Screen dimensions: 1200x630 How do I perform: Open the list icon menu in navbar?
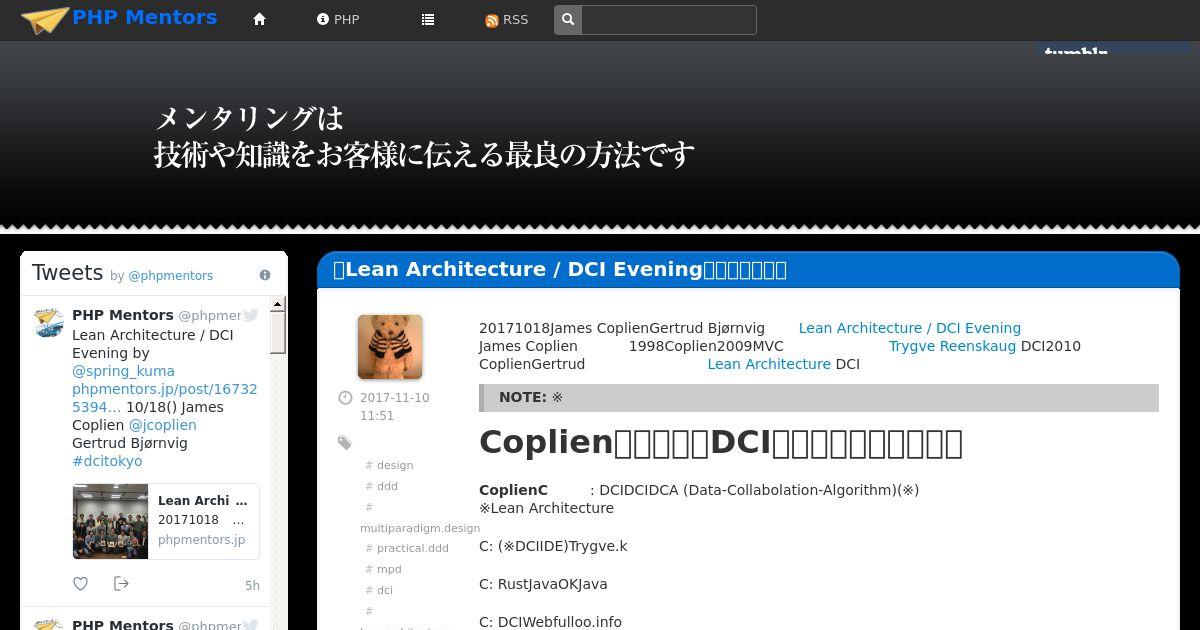(428, 20)
